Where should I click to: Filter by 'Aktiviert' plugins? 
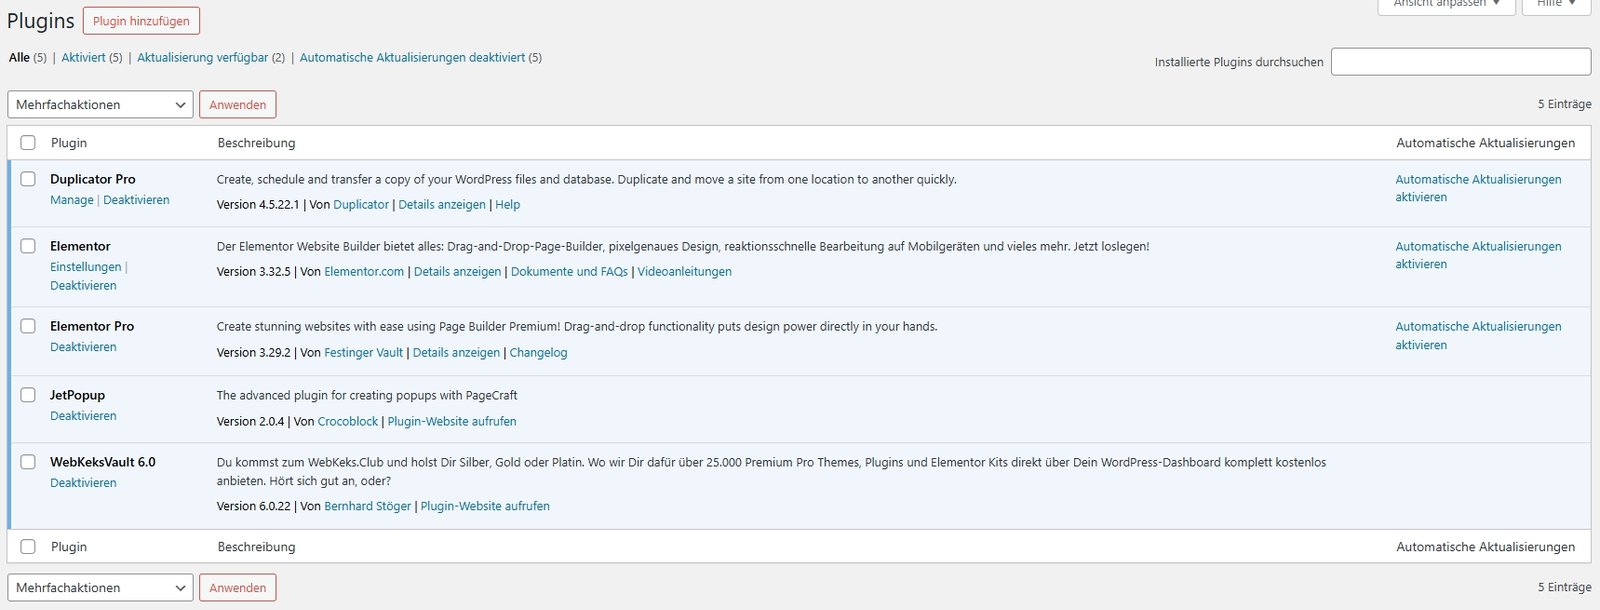83,58
